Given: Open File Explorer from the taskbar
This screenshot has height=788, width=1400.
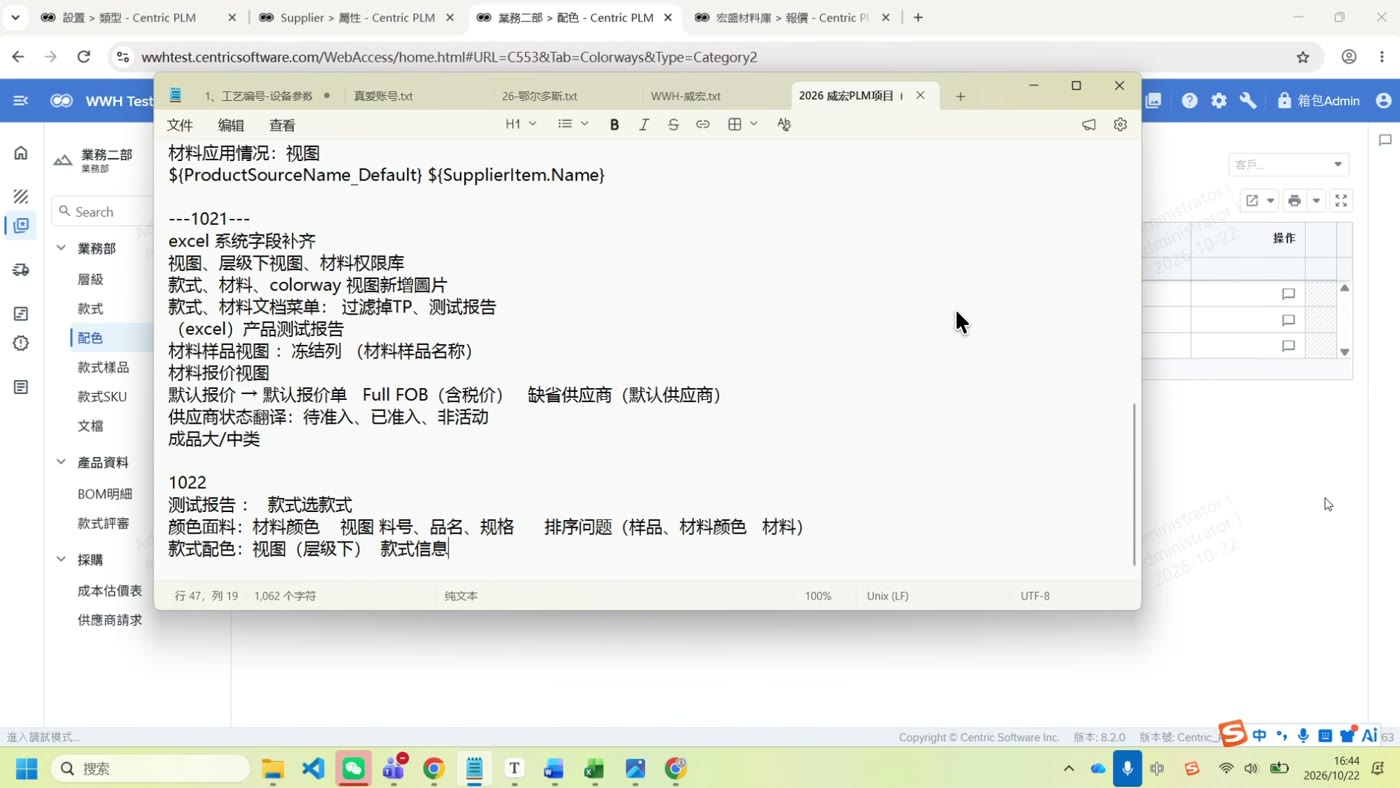Looking at the screenshot, I should click(x=273, y=768).
